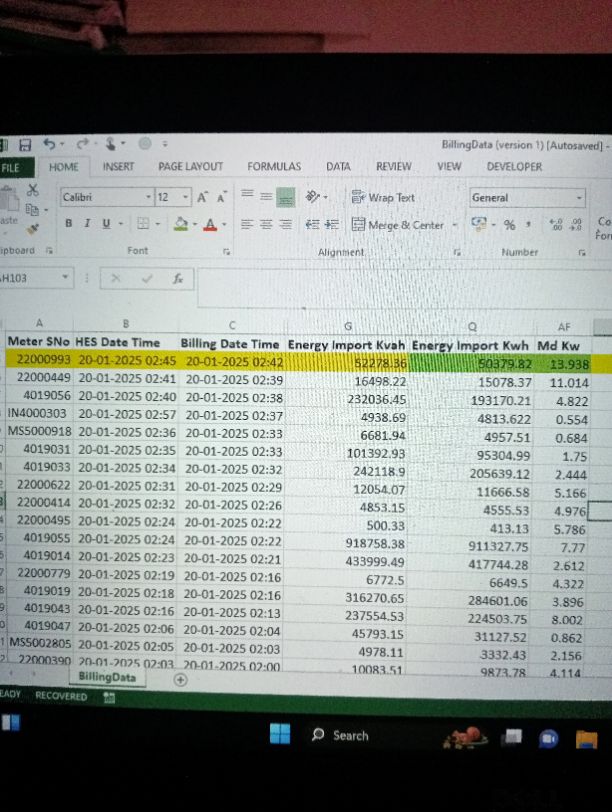Click the Undo arrow icon

point(50,143)
